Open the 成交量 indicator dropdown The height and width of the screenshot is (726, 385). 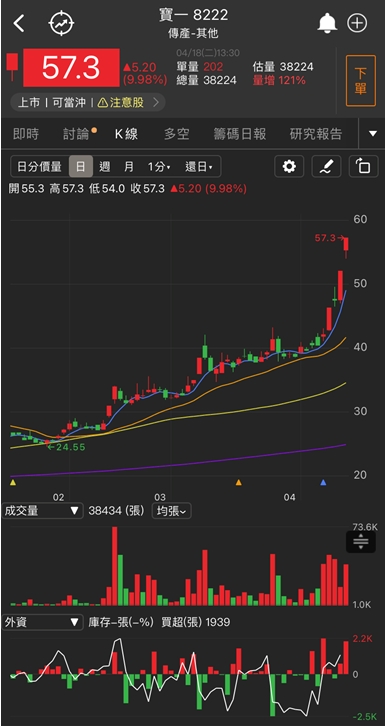pos(42,511)
